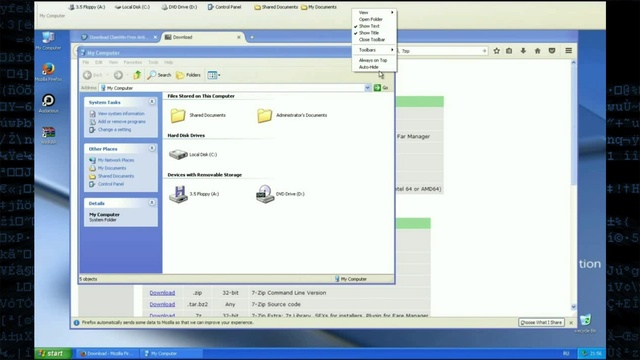Click Explorer Search button
640x360 pixels.
tap(160, 75)
